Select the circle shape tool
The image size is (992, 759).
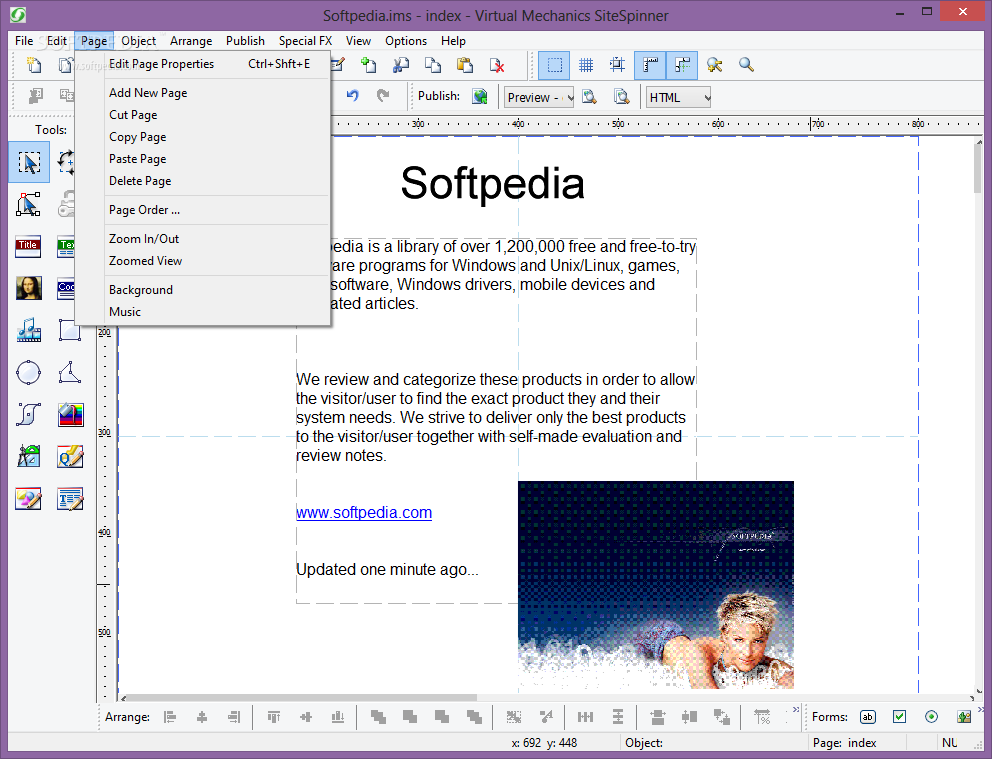[x=28, y=373]
